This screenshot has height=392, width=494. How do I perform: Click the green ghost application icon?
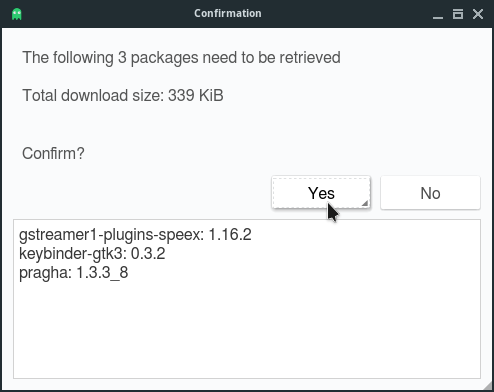click(x=17, y=14)
